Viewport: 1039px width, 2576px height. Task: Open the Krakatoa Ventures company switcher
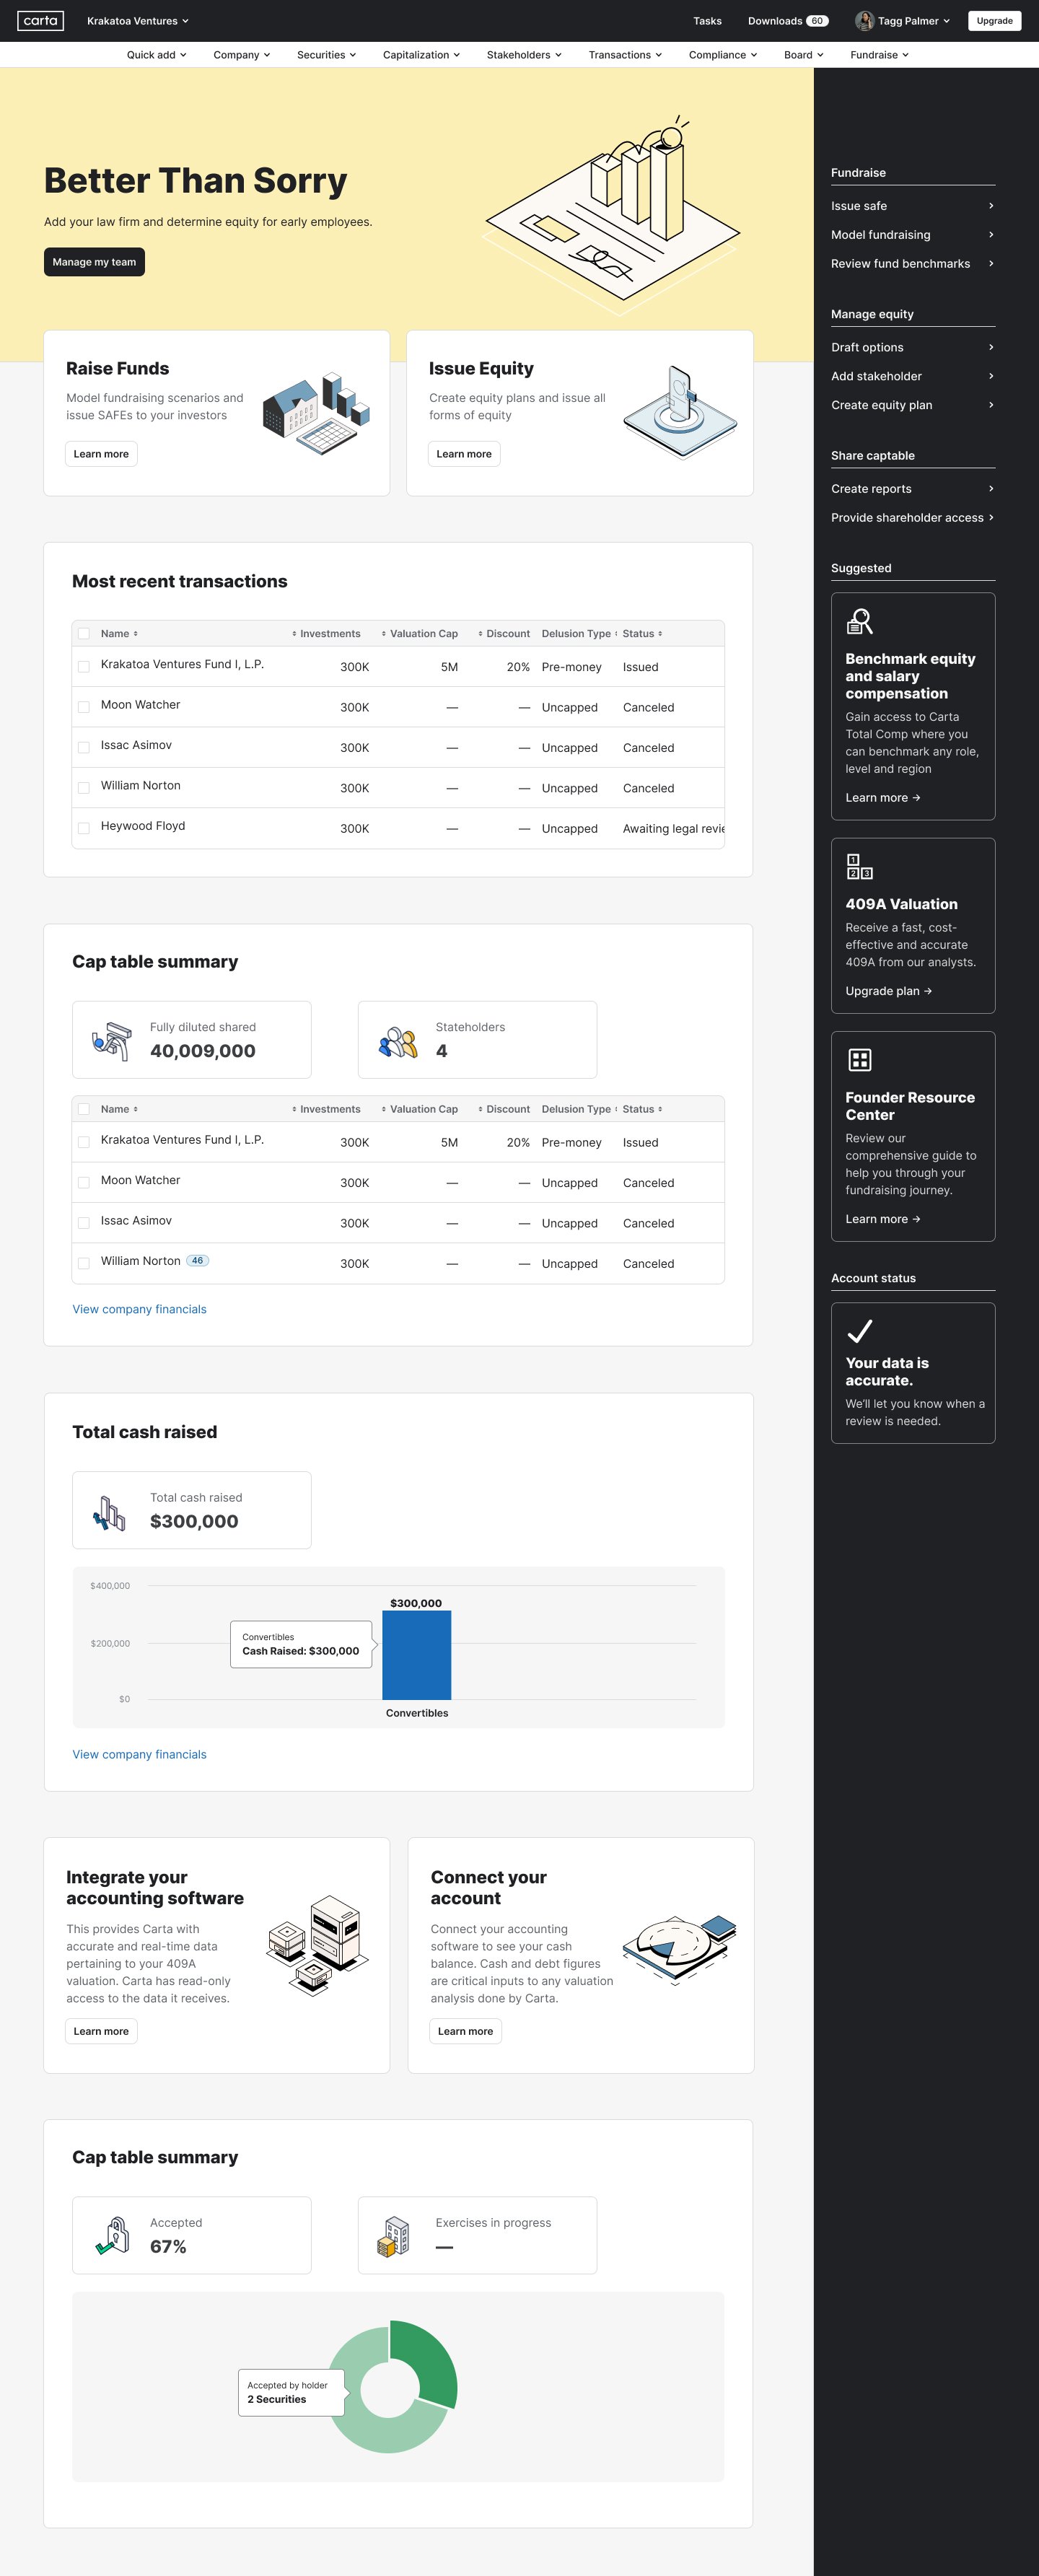click(x=137, y=21)
